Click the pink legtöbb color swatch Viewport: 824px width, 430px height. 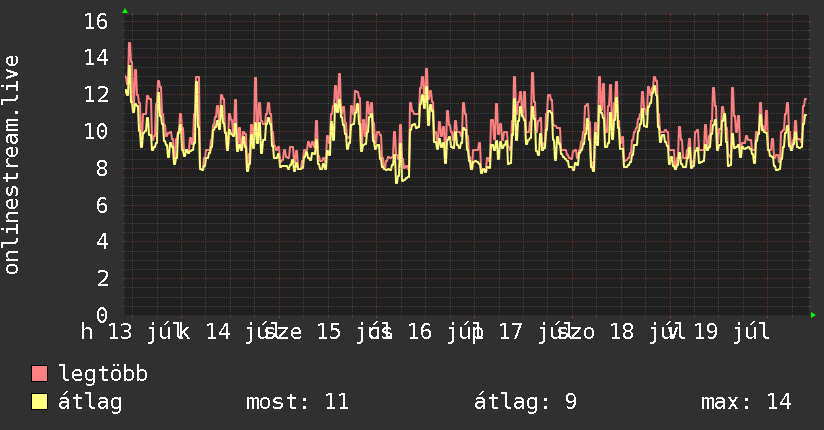pyautogui.click(x=39, y=374)
